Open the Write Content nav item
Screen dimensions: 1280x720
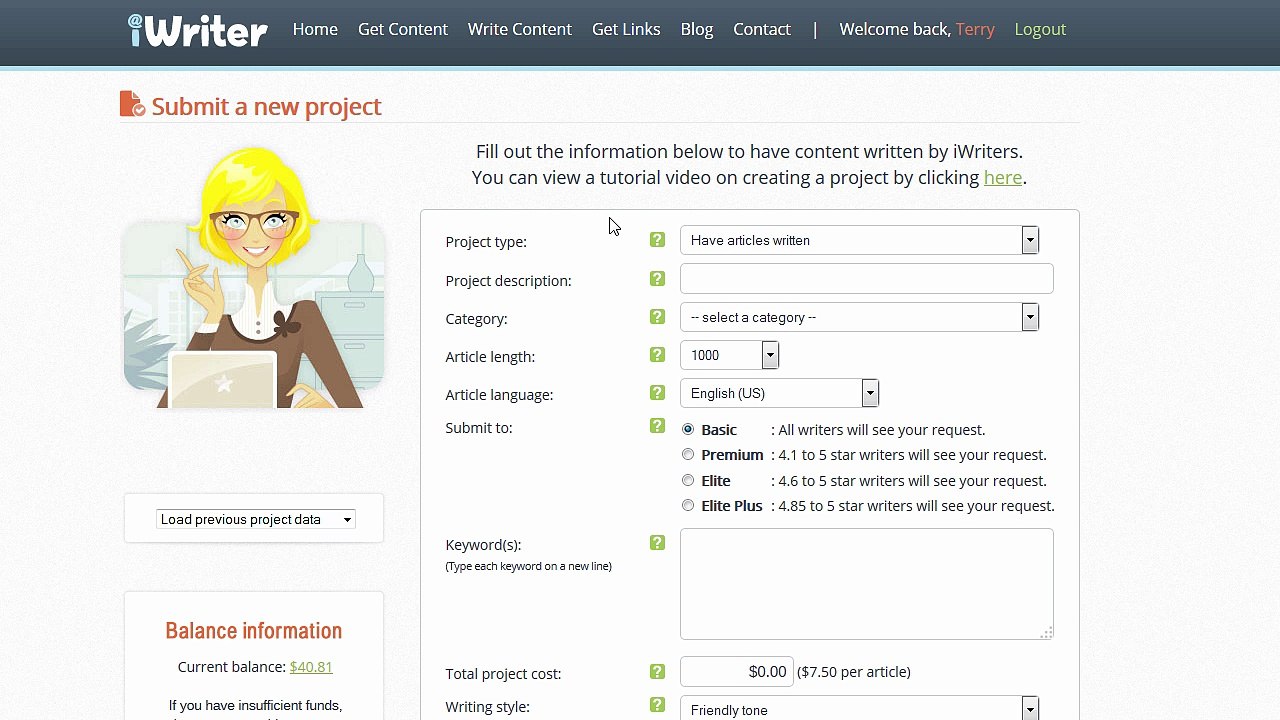point(520,29)
